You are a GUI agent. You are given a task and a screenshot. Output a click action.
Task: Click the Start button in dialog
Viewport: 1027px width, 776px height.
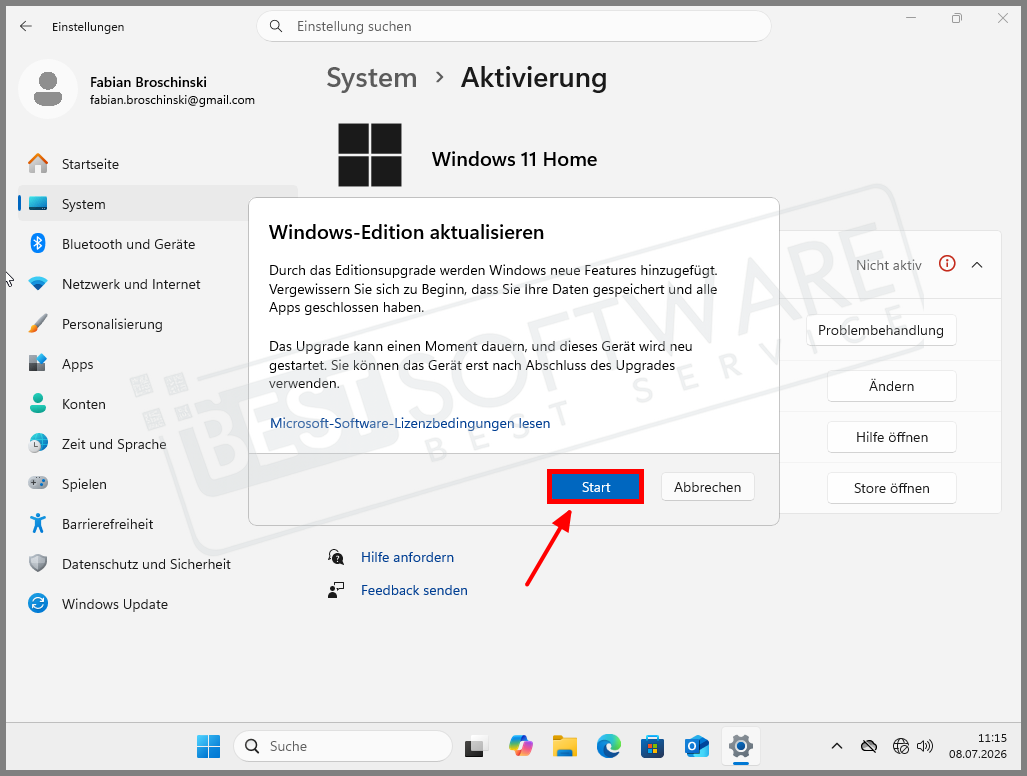tap(595, 487)
